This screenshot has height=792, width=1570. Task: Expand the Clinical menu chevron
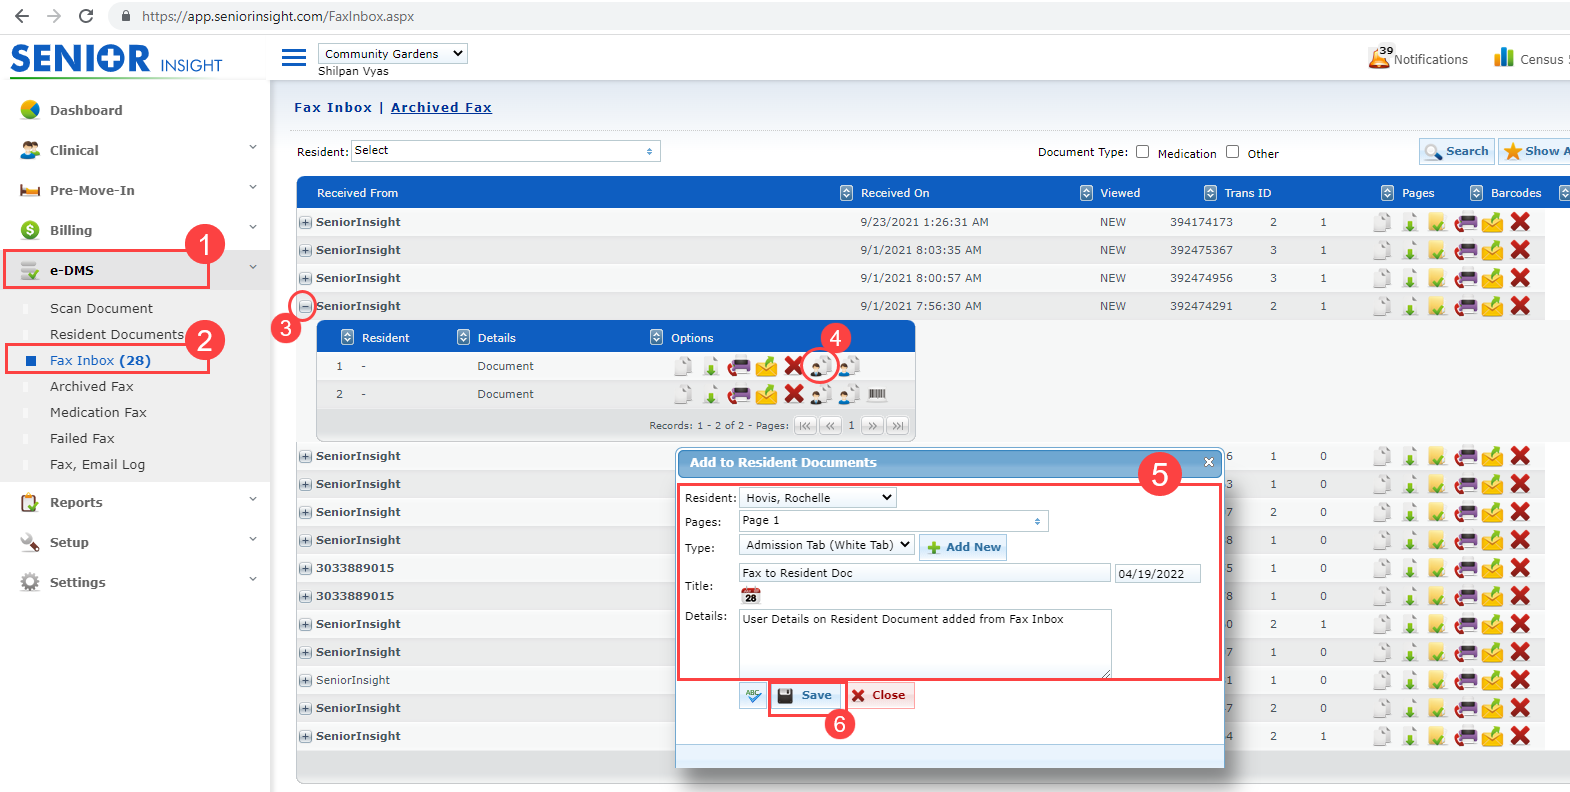pyautogui.click(x=253, y=148)
